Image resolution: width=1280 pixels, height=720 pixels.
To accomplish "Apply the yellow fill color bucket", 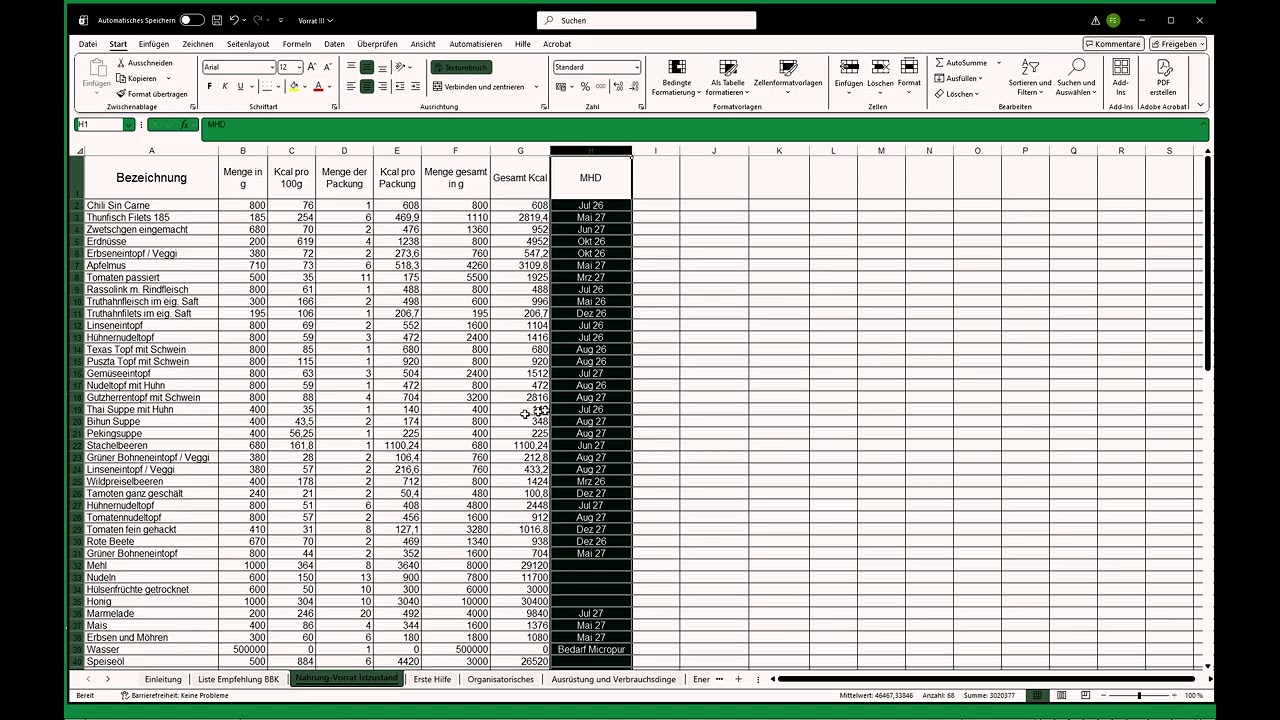I will 294,87.
